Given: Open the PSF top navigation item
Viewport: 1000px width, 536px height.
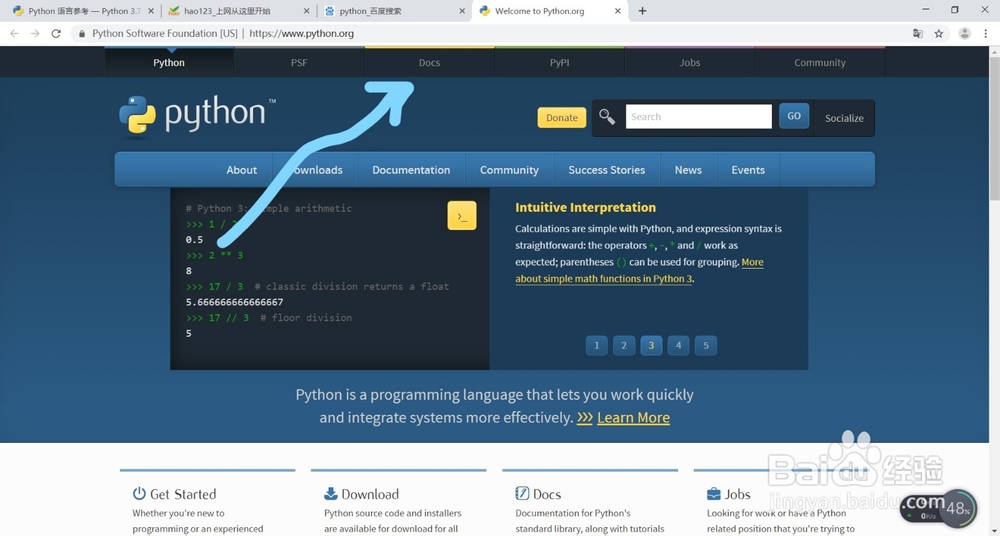Looking at the screenshot, I should [299, 63].
